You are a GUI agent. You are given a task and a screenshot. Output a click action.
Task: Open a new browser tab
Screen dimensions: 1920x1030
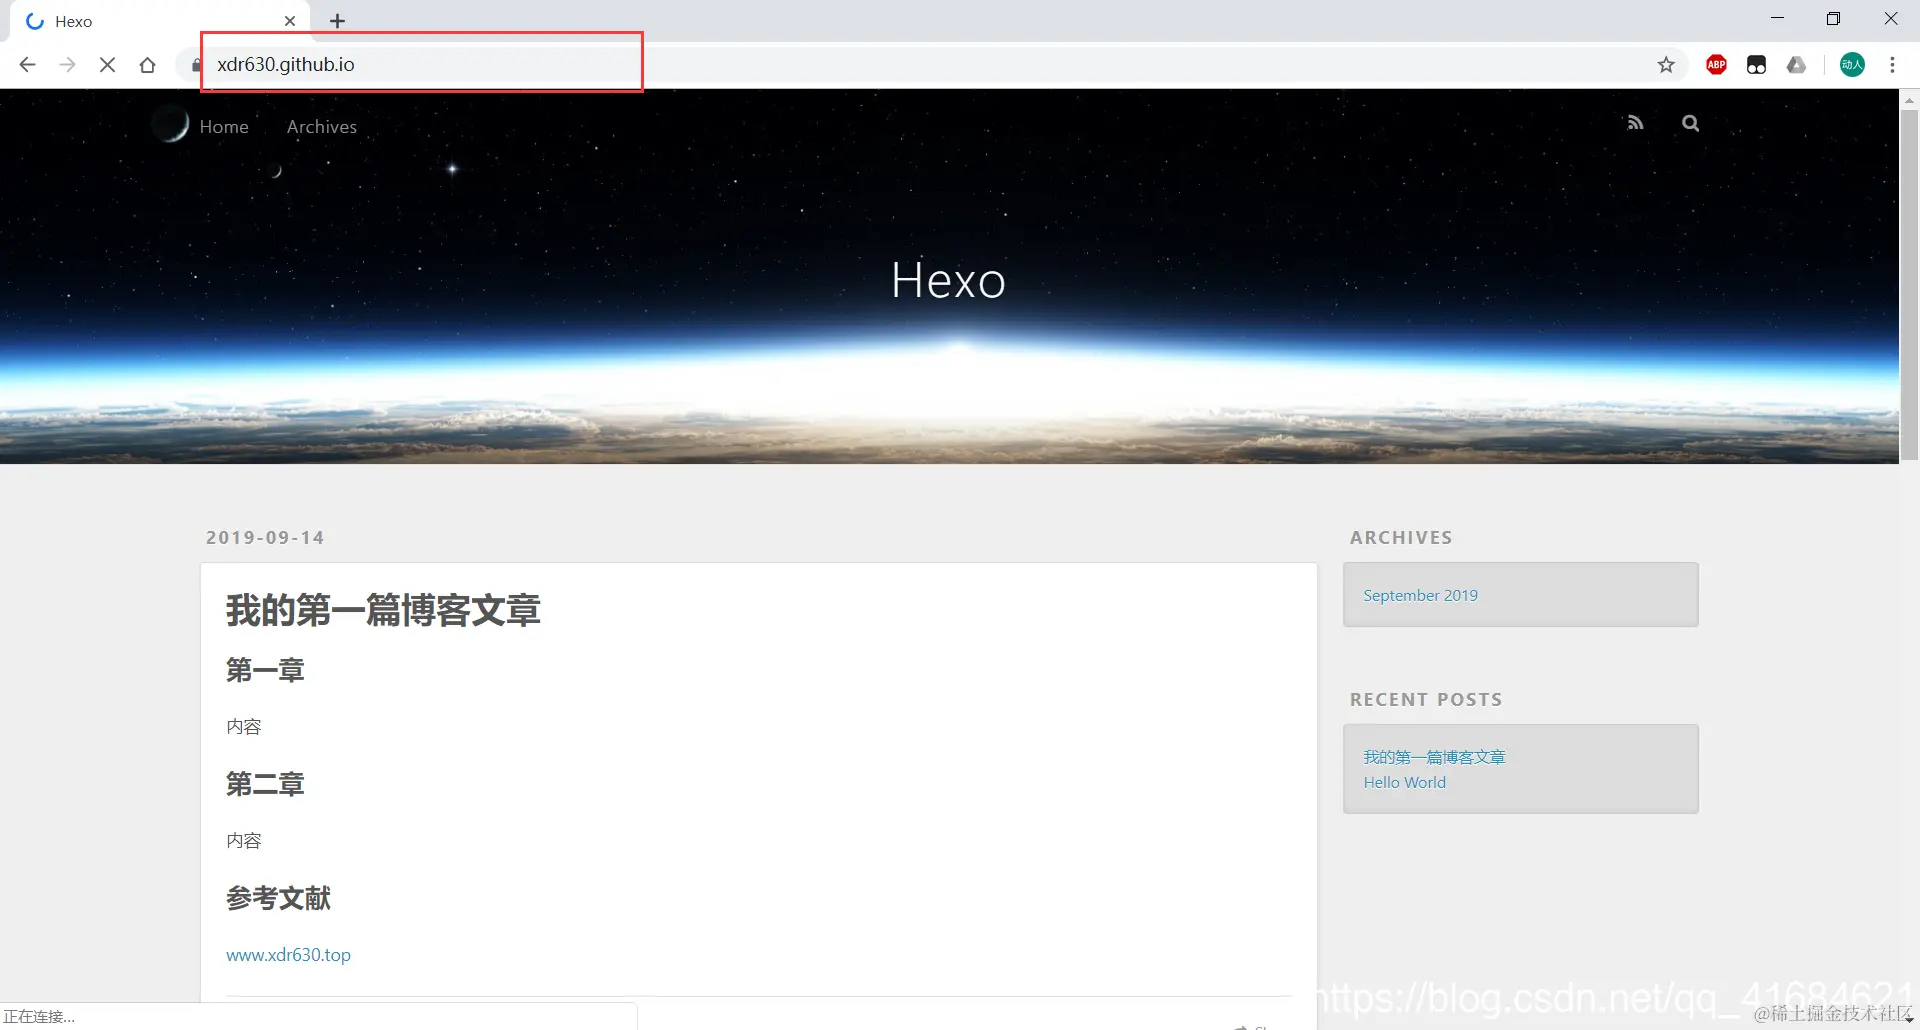[337, 21]
